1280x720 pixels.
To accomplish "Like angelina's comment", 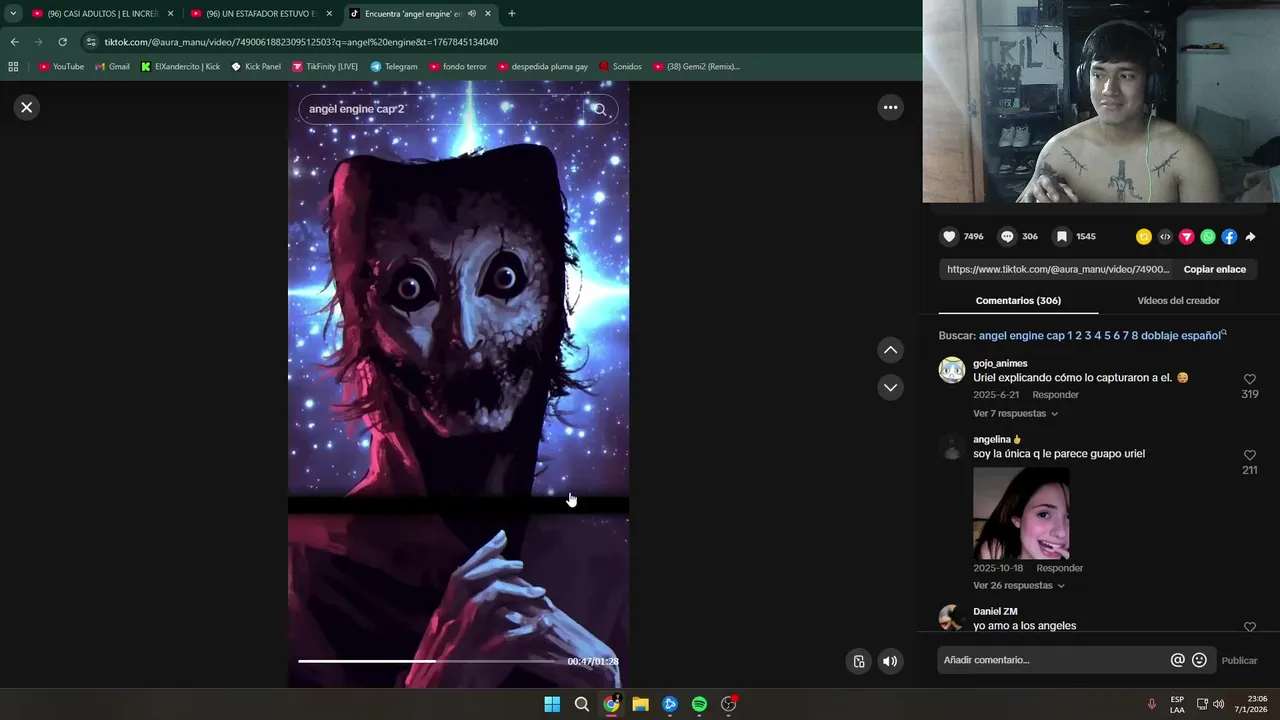I will click(1249, 455).
